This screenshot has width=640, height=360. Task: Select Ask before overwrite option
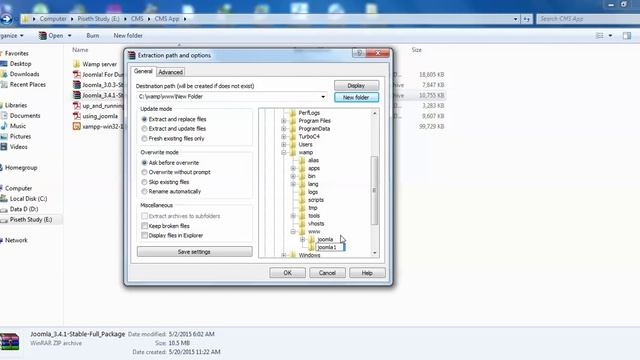pyautogui.click(x=144, y=162)
